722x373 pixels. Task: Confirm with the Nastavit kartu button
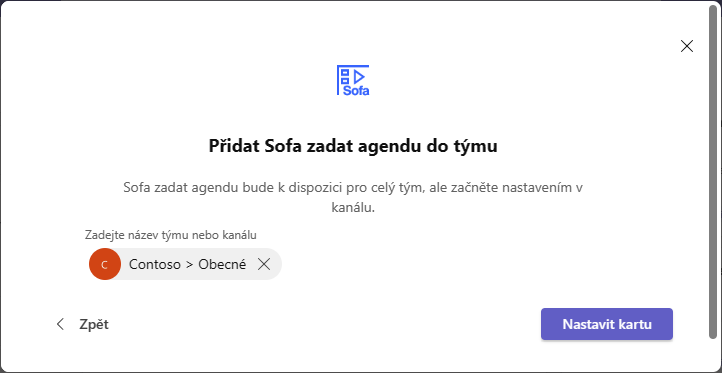(x=607, y=324)
